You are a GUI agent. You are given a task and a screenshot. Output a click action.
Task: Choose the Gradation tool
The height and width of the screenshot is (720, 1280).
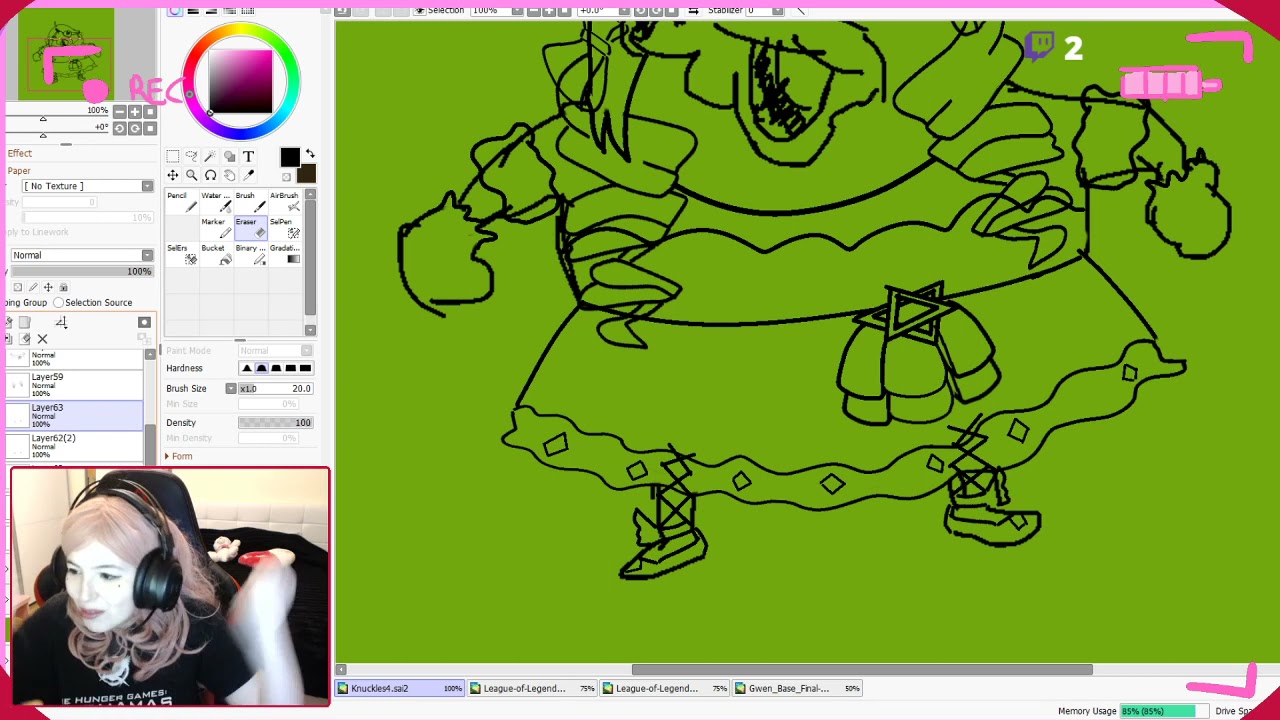coord(284,253)
